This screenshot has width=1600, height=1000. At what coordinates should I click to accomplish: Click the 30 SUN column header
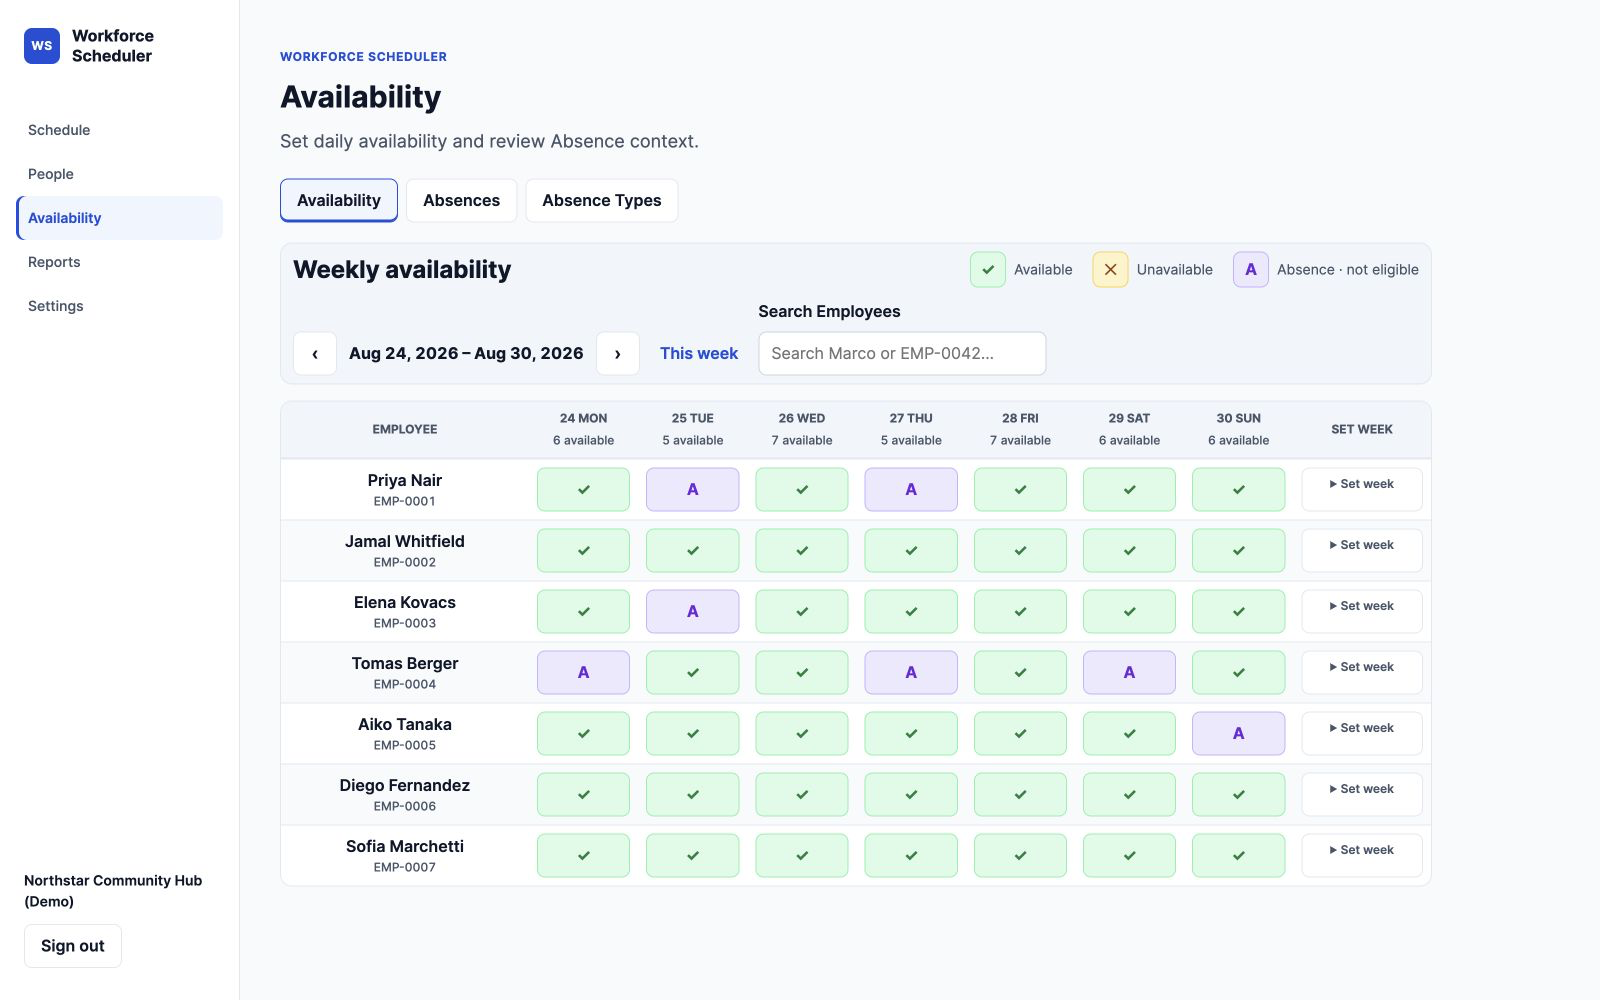[1239, 429]
